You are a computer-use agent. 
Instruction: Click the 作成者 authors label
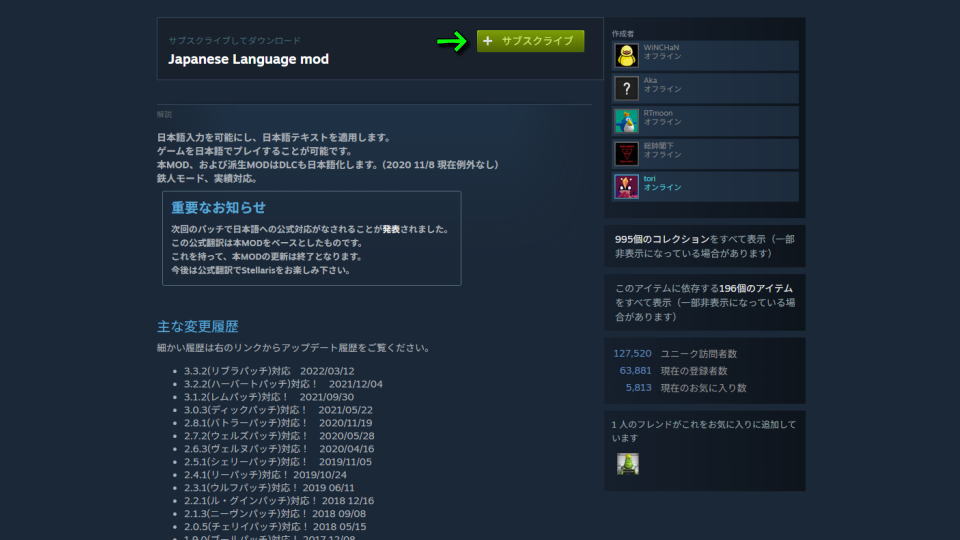623,34
